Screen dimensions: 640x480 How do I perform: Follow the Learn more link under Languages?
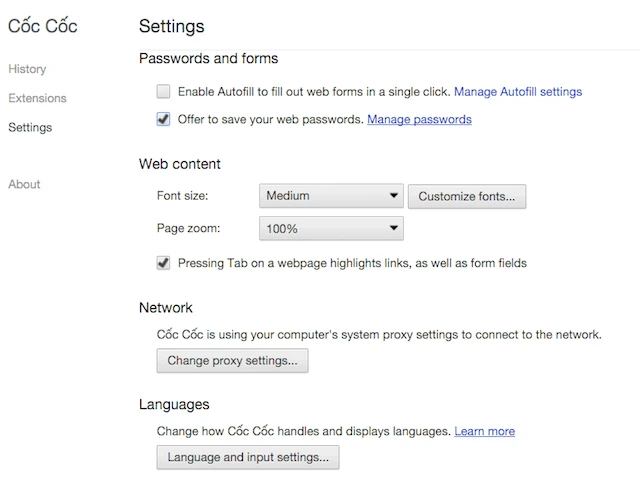click(484, 431)
